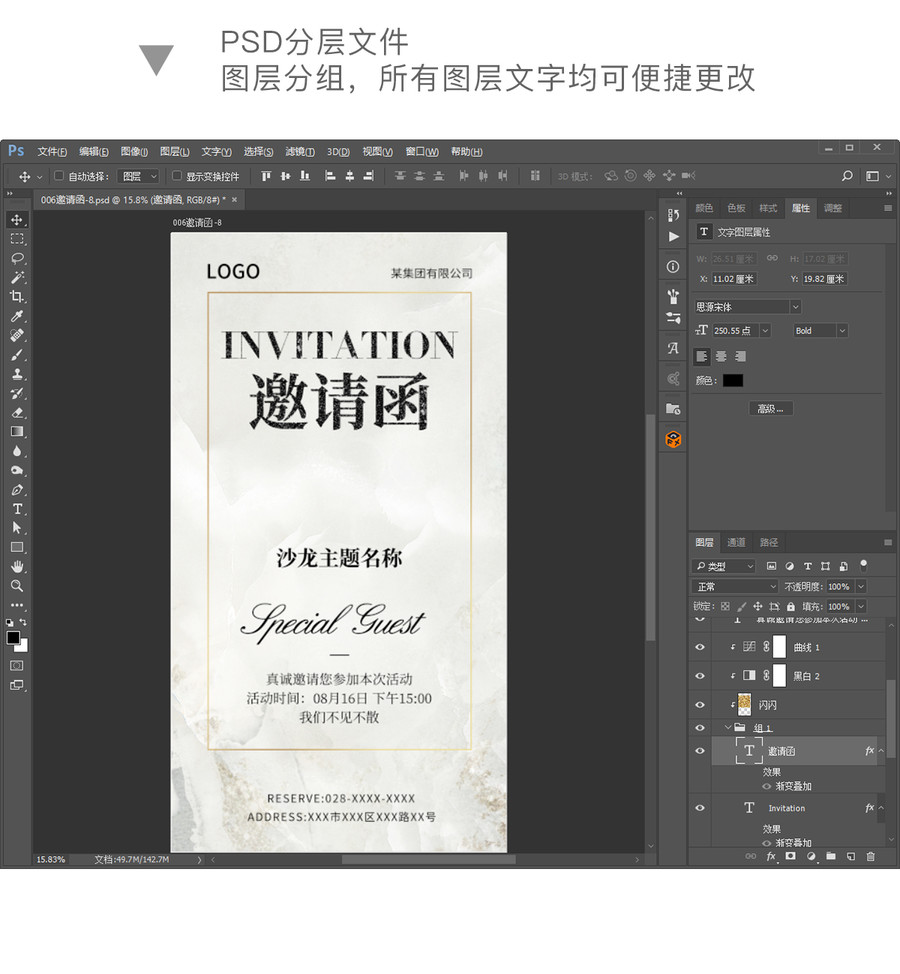The height and width of the screenshot is (974, 900).
Task: Select the Crop tool
Action: pyautogui.click(x=17, y=297)
